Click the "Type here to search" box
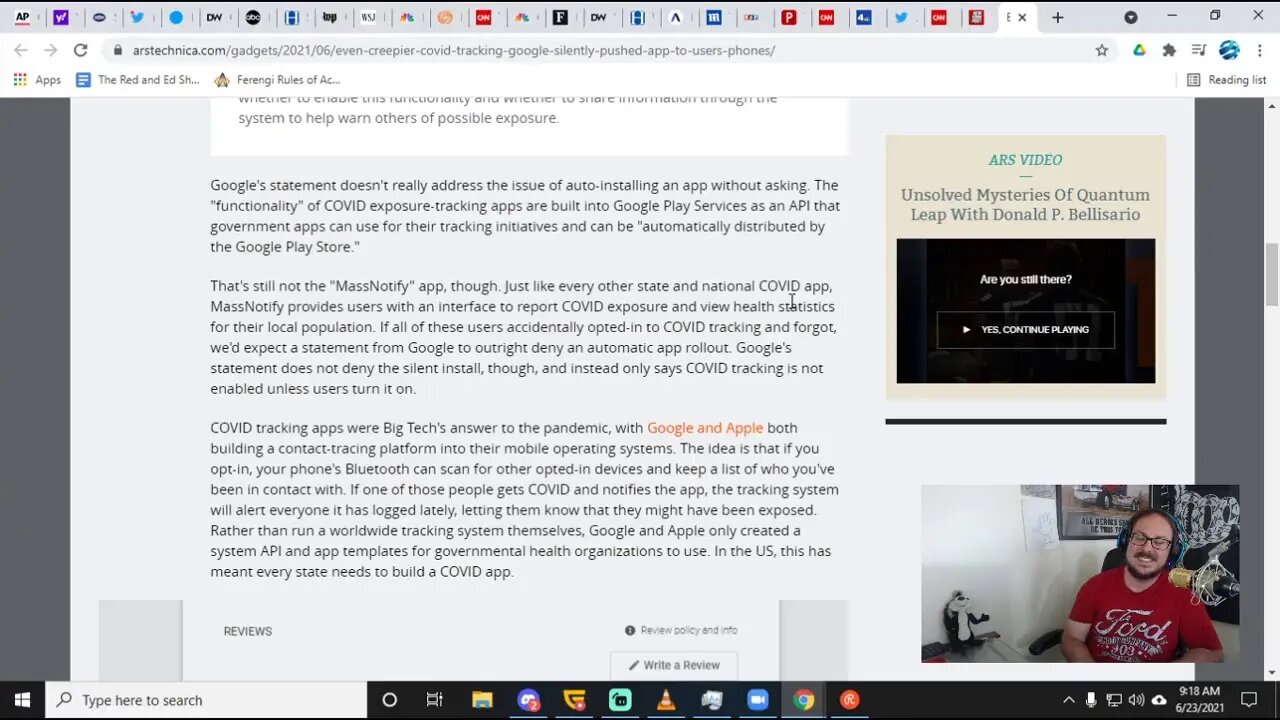This screenshot has width=1280, height=720. pos(207,700)
